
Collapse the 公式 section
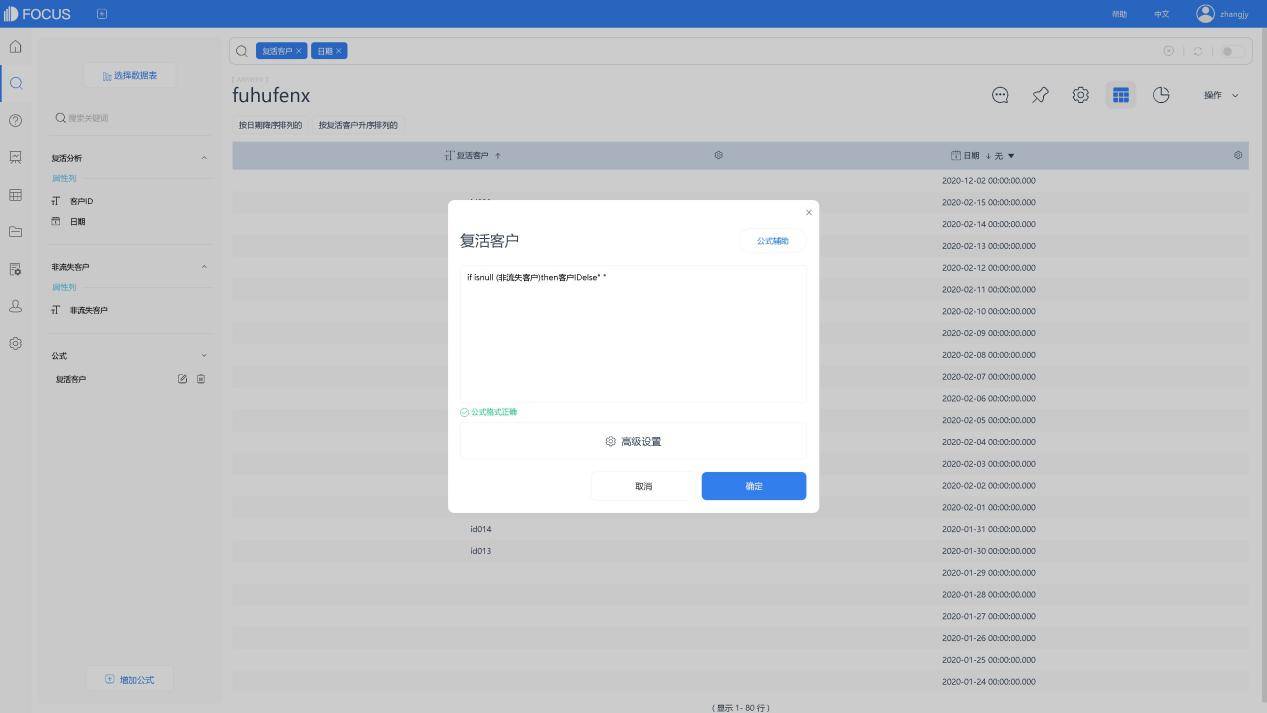tap(204, 356)
